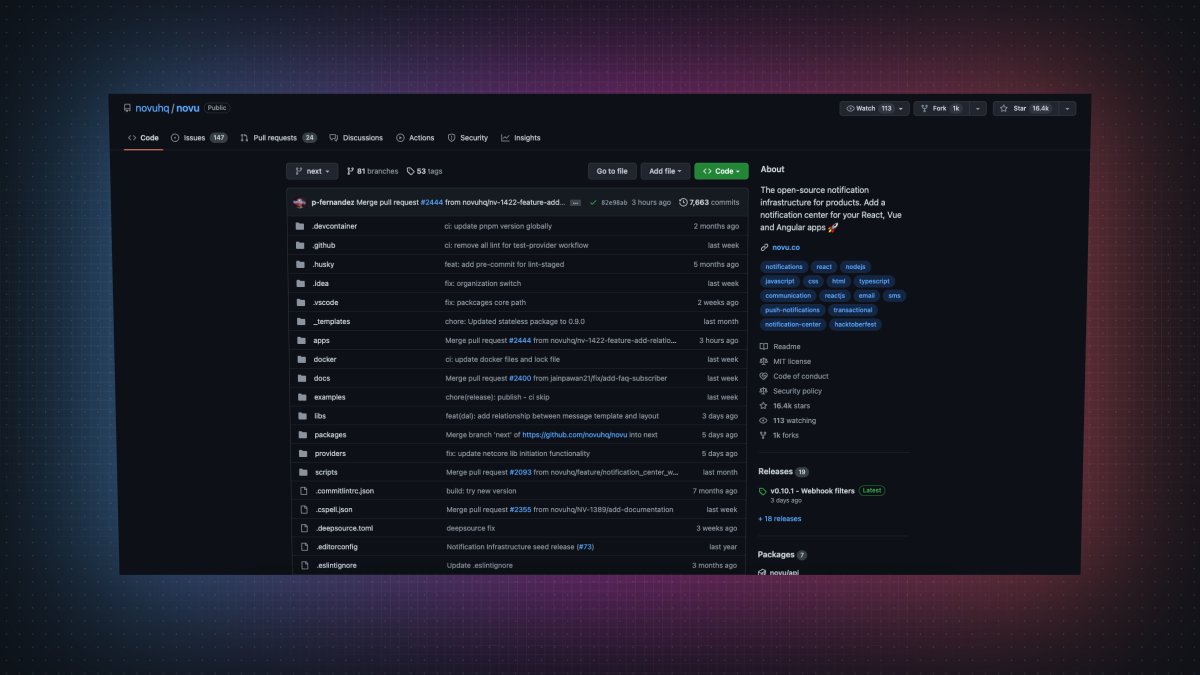The width and height of the screenshot is (1200, 675).
Task: Click the eye icon on the Watch button
Action: [852, 108]
